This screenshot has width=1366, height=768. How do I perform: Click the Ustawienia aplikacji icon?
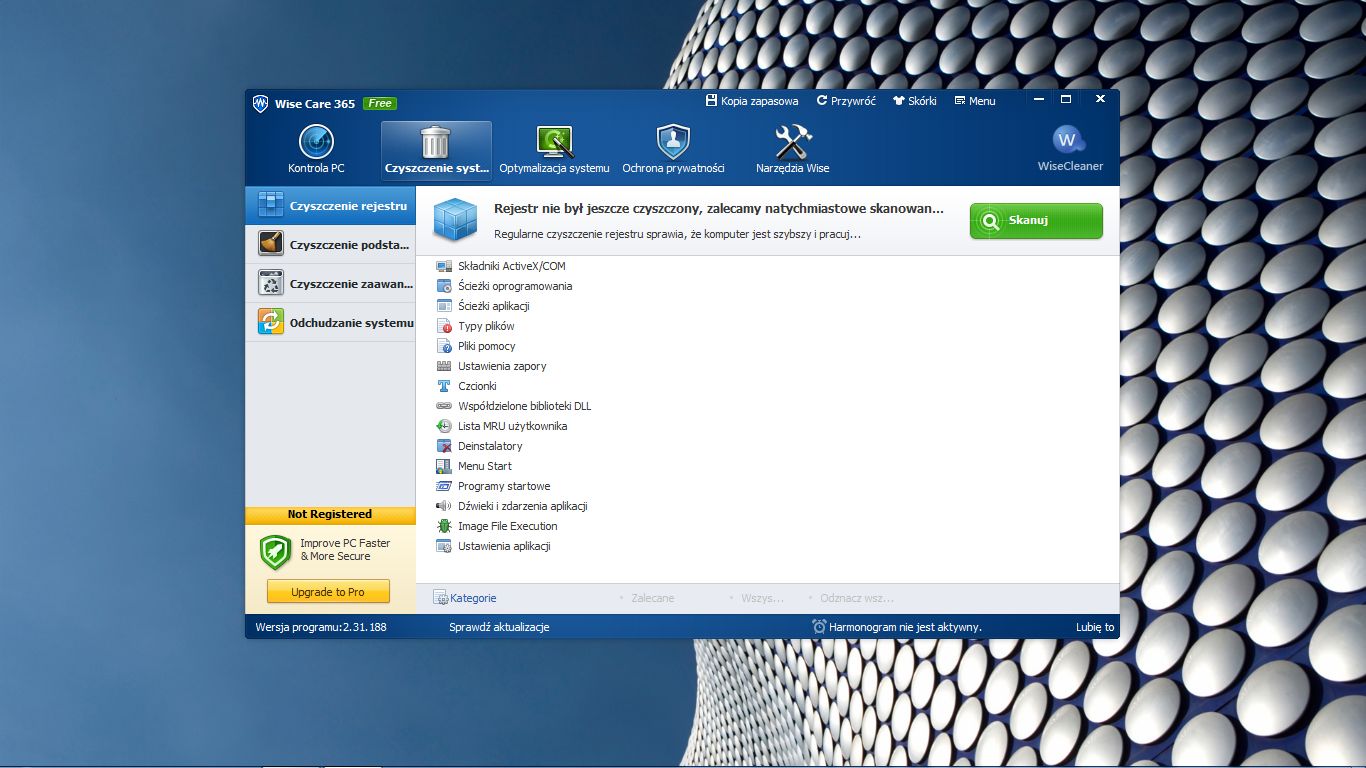tap(444, 546)
